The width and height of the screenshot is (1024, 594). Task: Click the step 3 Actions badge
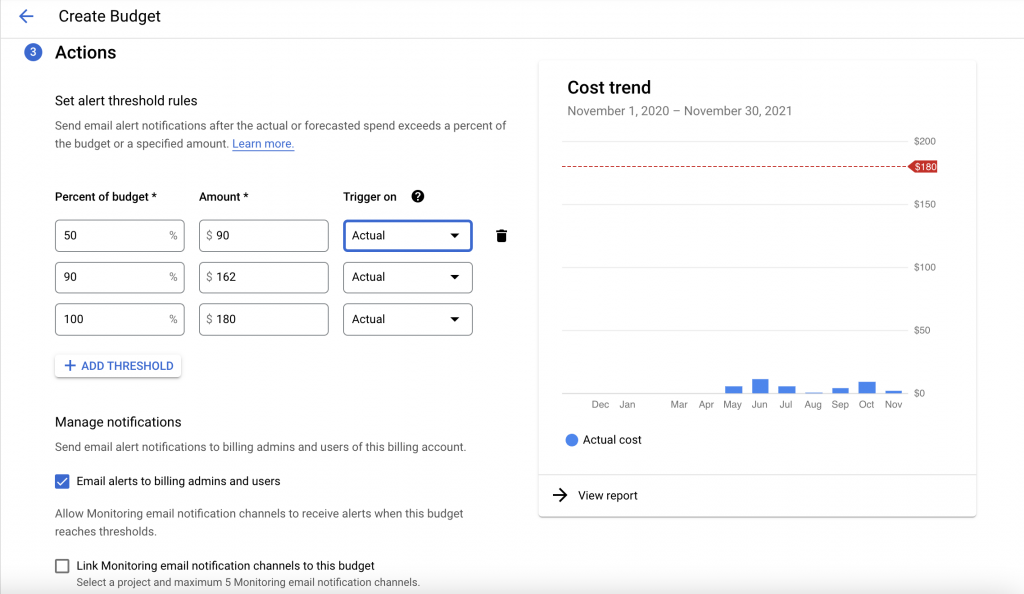33,52
